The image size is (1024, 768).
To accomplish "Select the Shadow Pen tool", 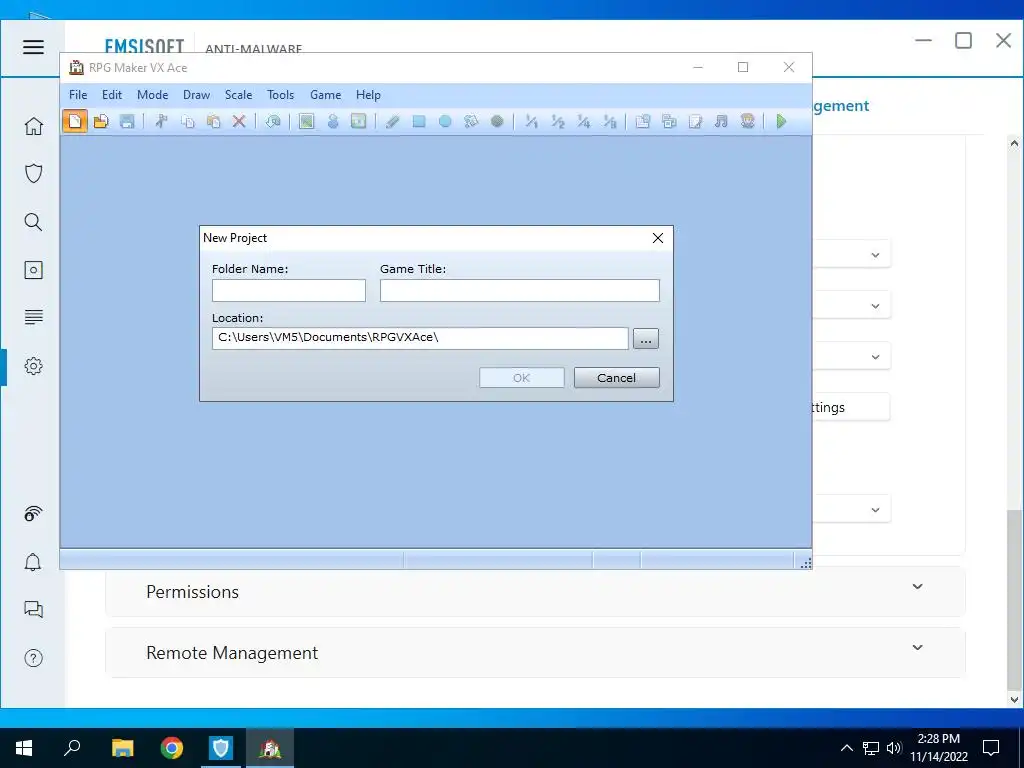I will 497,121.
